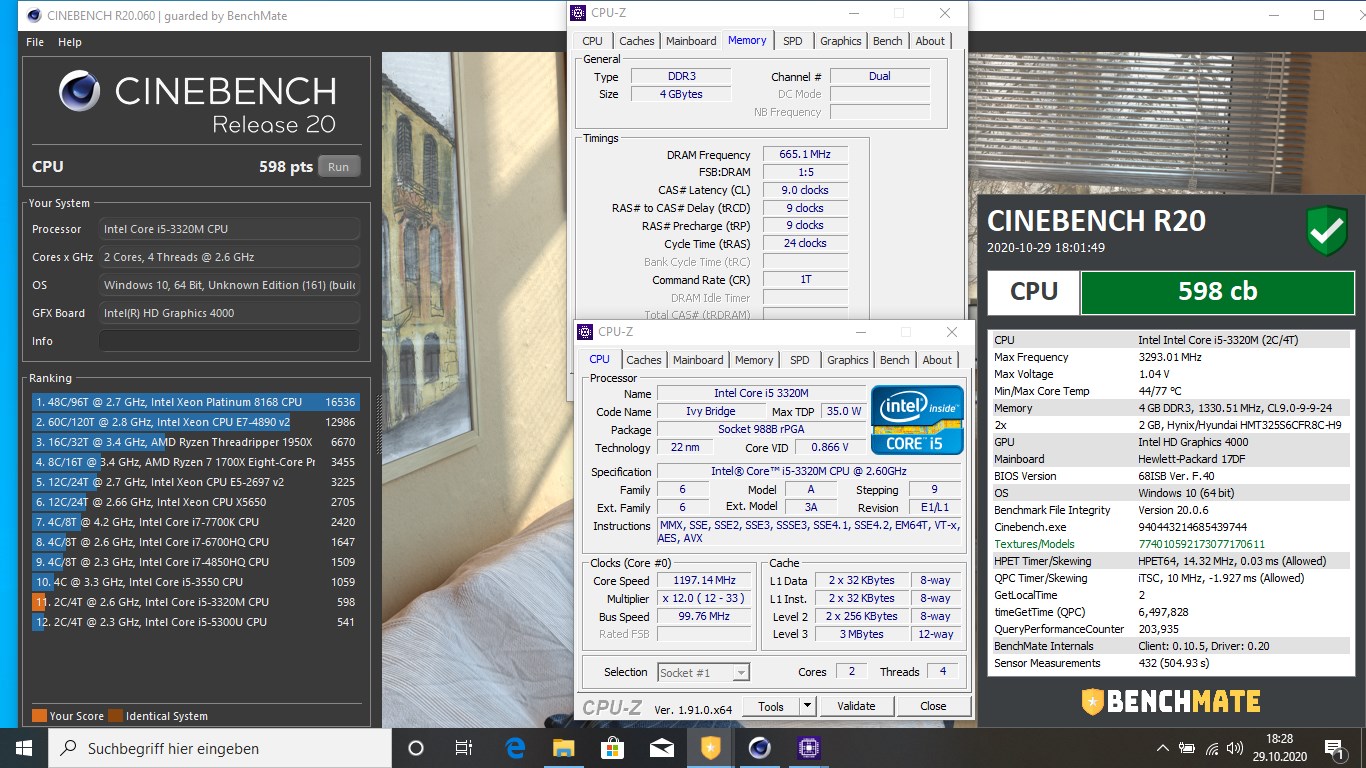
Task: Switch to Cinebench sphere icon on taskbar
Action: coord(759,748)
